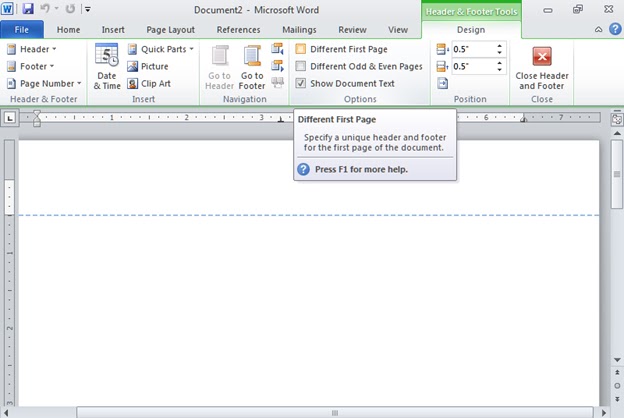The height and width of the screenshot is (418, 624).
Task: Open Microsoft Word Help question mark icon
Action: coord(615,29)
